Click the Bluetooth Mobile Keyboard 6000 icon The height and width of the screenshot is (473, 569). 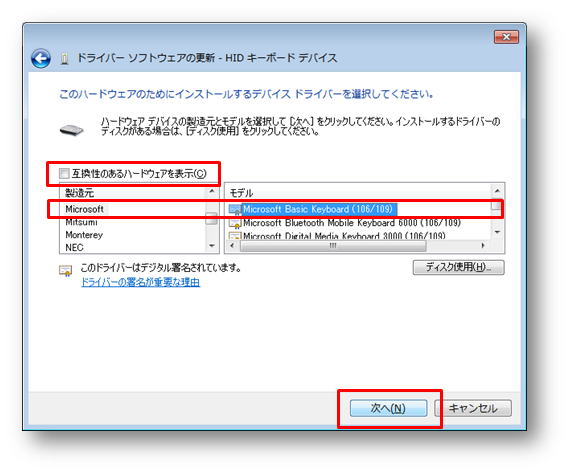pos(235,223)
